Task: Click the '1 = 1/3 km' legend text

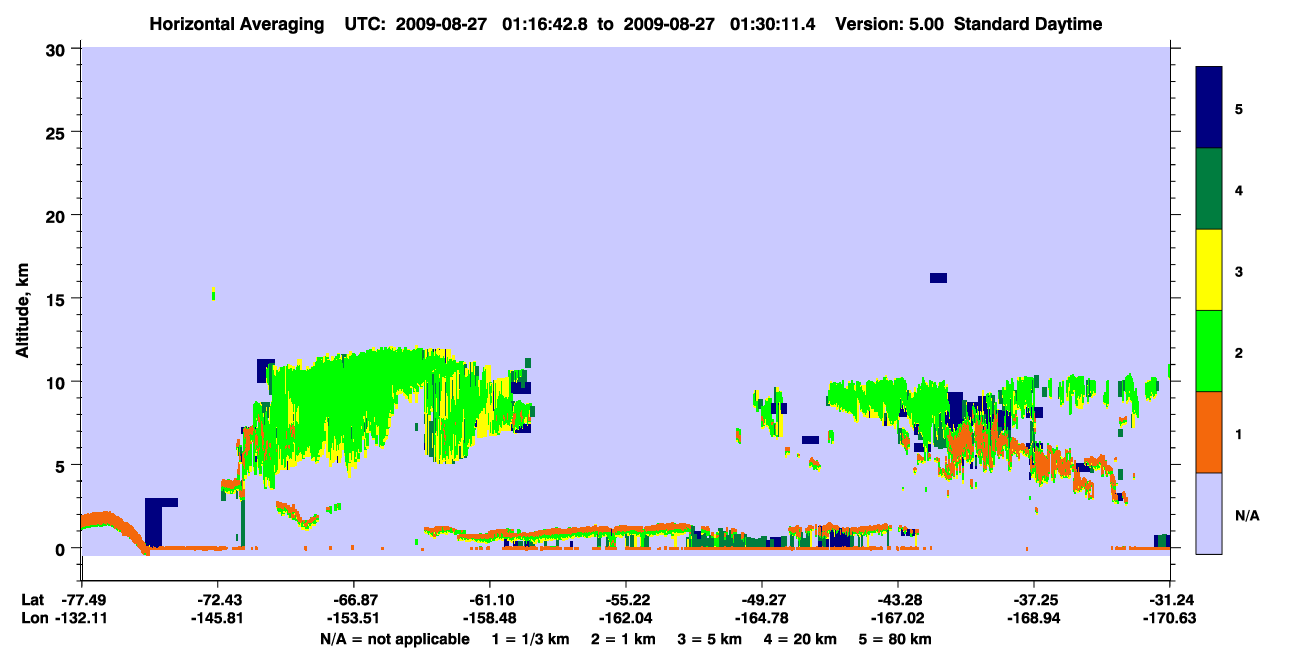Action: tap(531, 638)
